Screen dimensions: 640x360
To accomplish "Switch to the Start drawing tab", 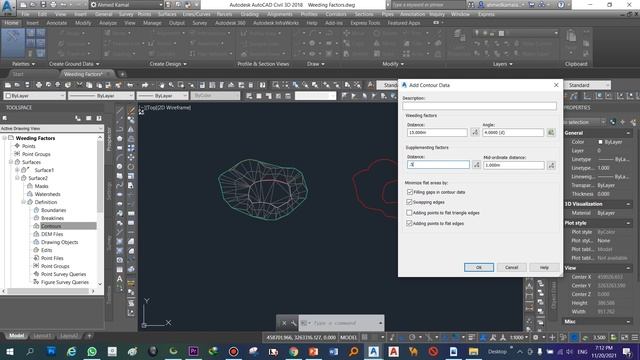I will click(18, 74).
